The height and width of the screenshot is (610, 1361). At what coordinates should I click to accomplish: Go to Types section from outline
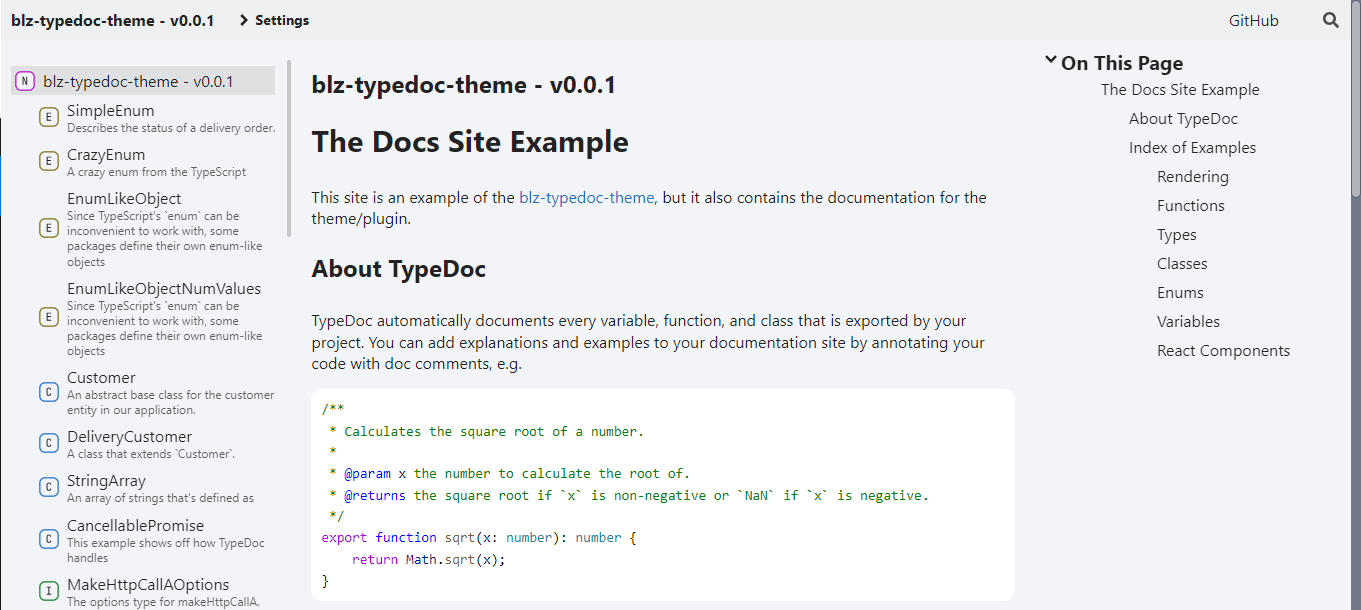coord(1177,234)
